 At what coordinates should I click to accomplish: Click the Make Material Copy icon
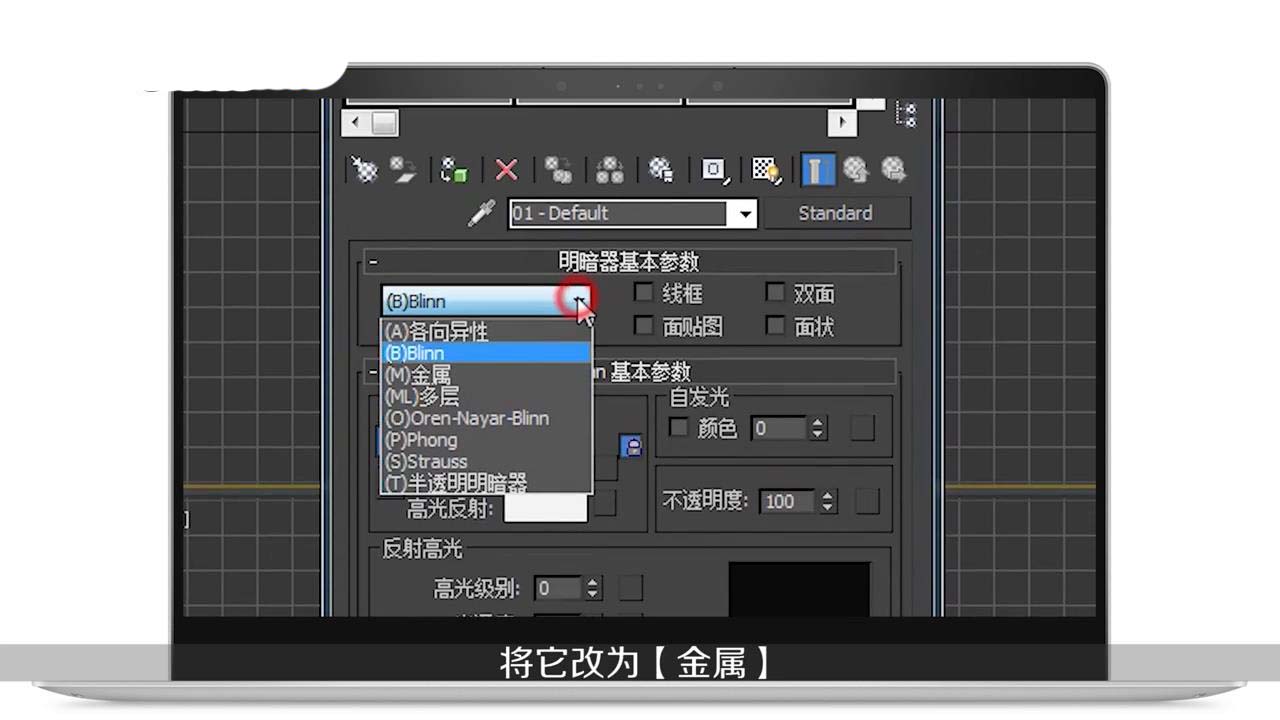559,170
